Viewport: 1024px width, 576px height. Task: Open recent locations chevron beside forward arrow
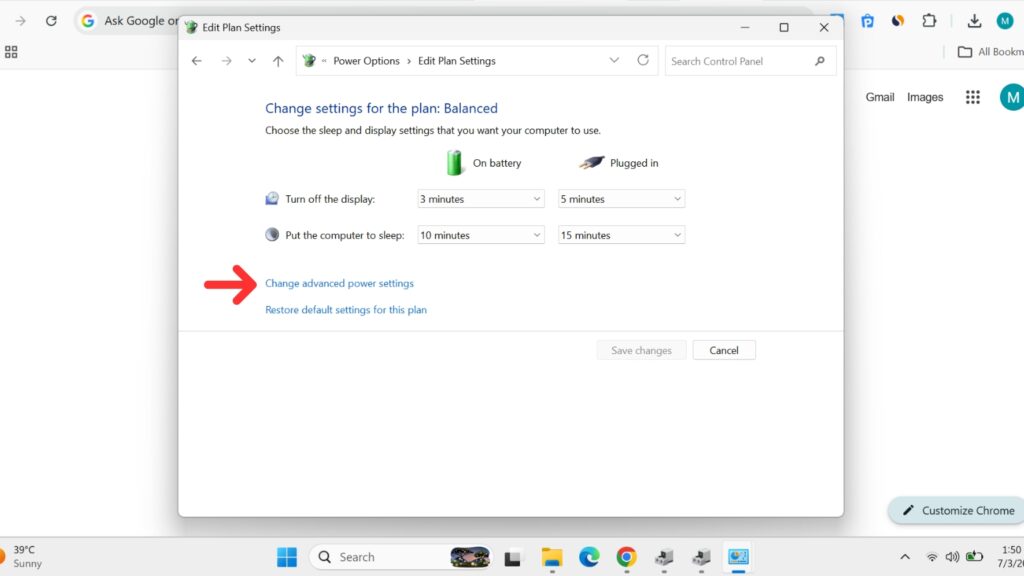[x=251, y=61]
